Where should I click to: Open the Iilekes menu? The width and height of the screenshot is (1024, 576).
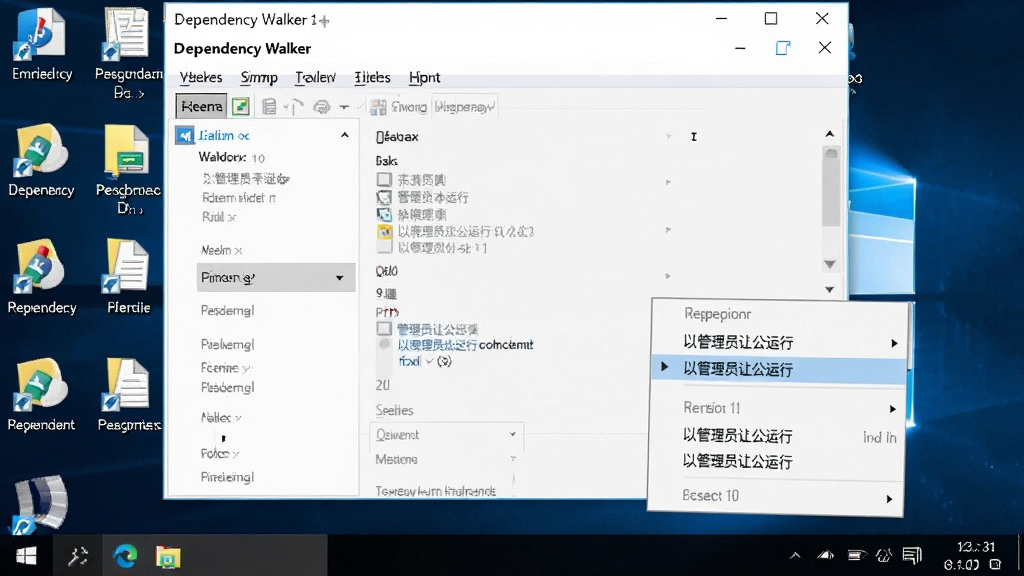(x=372, y=78)
